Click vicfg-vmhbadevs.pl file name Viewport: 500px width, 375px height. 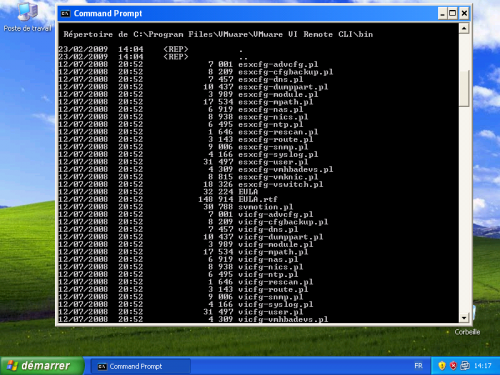point(283,319)
